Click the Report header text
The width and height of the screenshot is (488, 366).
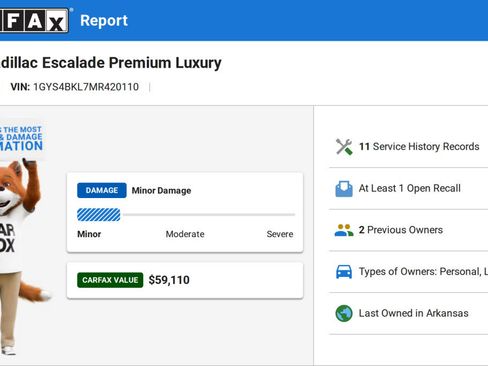104,21
